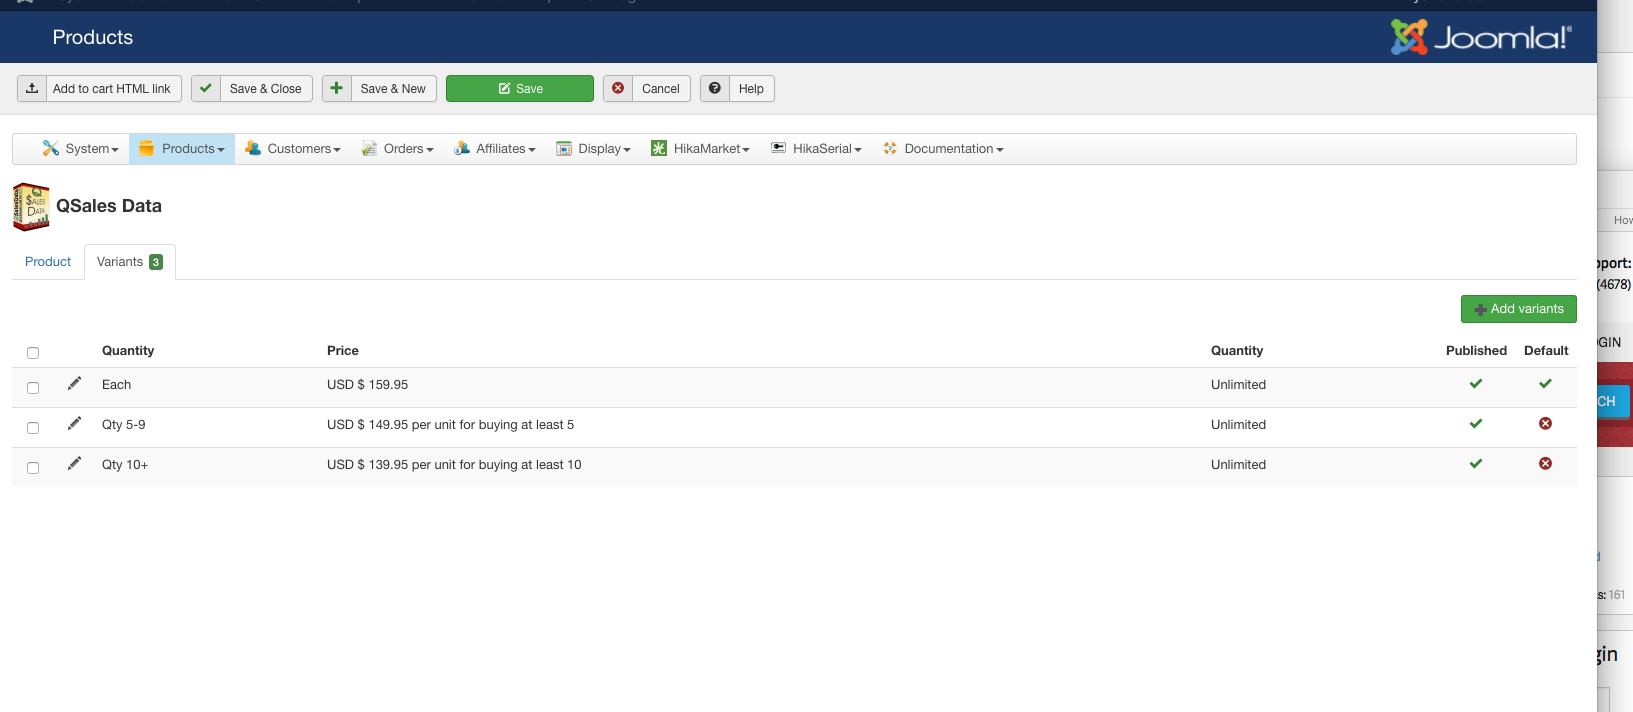Screen dimensions: 1633x712
Task: Check the Qty 10+ row checkbox
Action: click(x=33, y=467)
